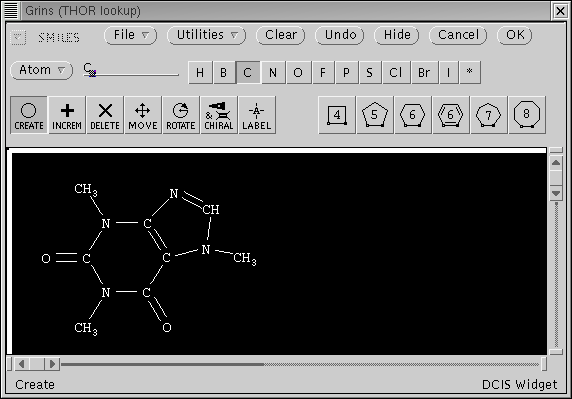Pick wildcard (*) atom button
572x399 pixels.
pyautogui.click(x=470, y=73)
